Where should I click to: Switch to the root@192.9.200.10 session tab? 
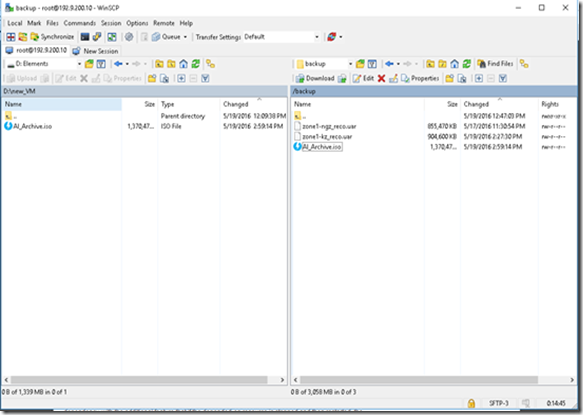(x=36, y=50)
